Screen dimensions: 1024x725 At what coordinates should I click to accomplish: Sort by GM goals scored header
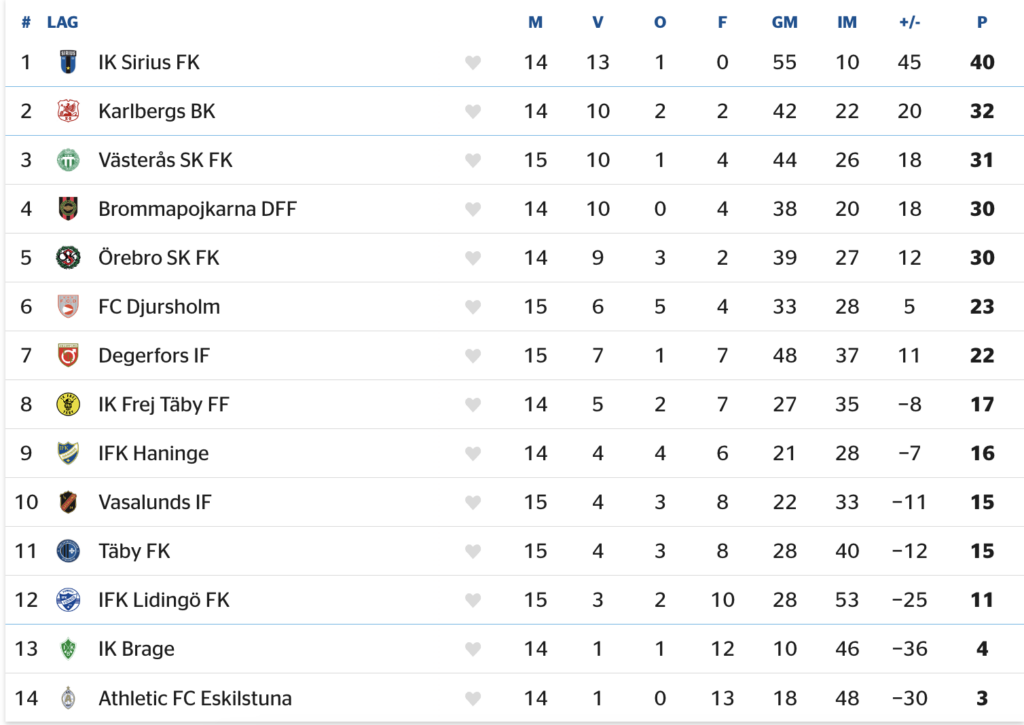[x=785, y=22]
